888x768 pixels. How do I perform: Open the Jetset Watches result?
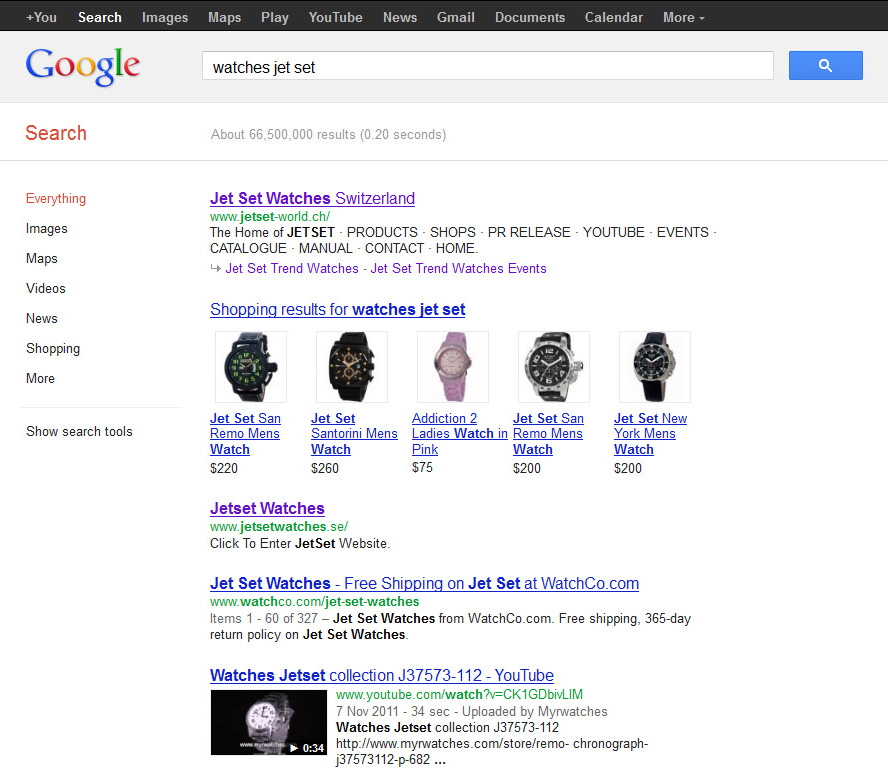(267, 508)
